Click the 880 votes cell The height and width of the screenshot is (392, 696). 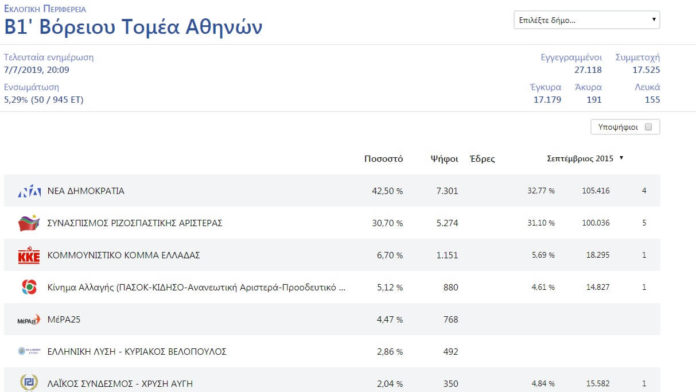tap(450, 287)
